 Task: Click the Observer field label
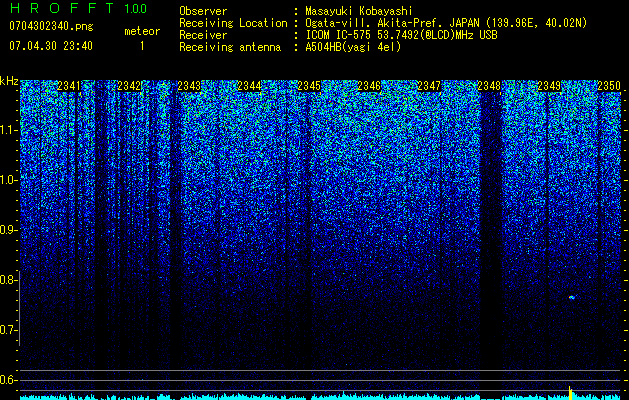(203, 11)
